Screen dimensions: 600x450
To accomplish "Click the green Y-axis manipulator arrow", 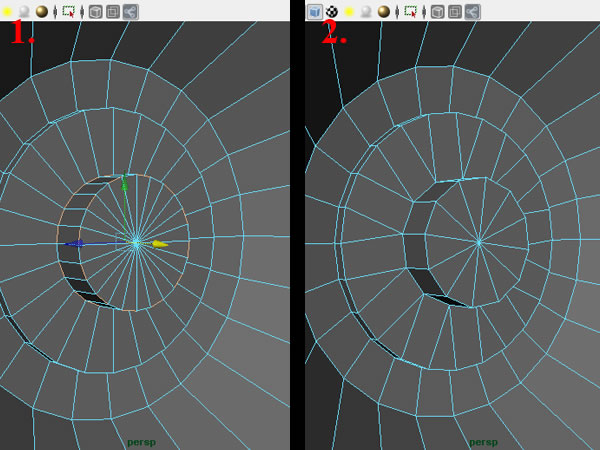I will (124, 182).
